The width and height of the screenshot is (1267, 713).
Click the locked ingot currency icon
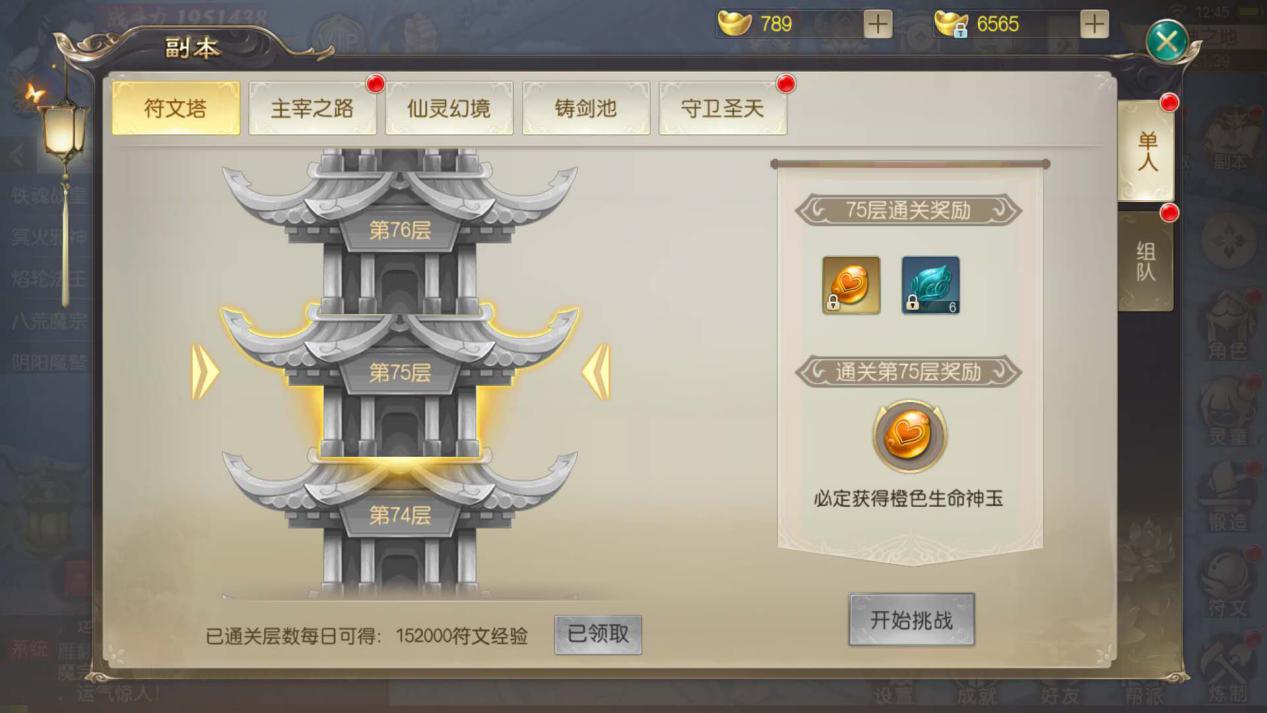951,24
